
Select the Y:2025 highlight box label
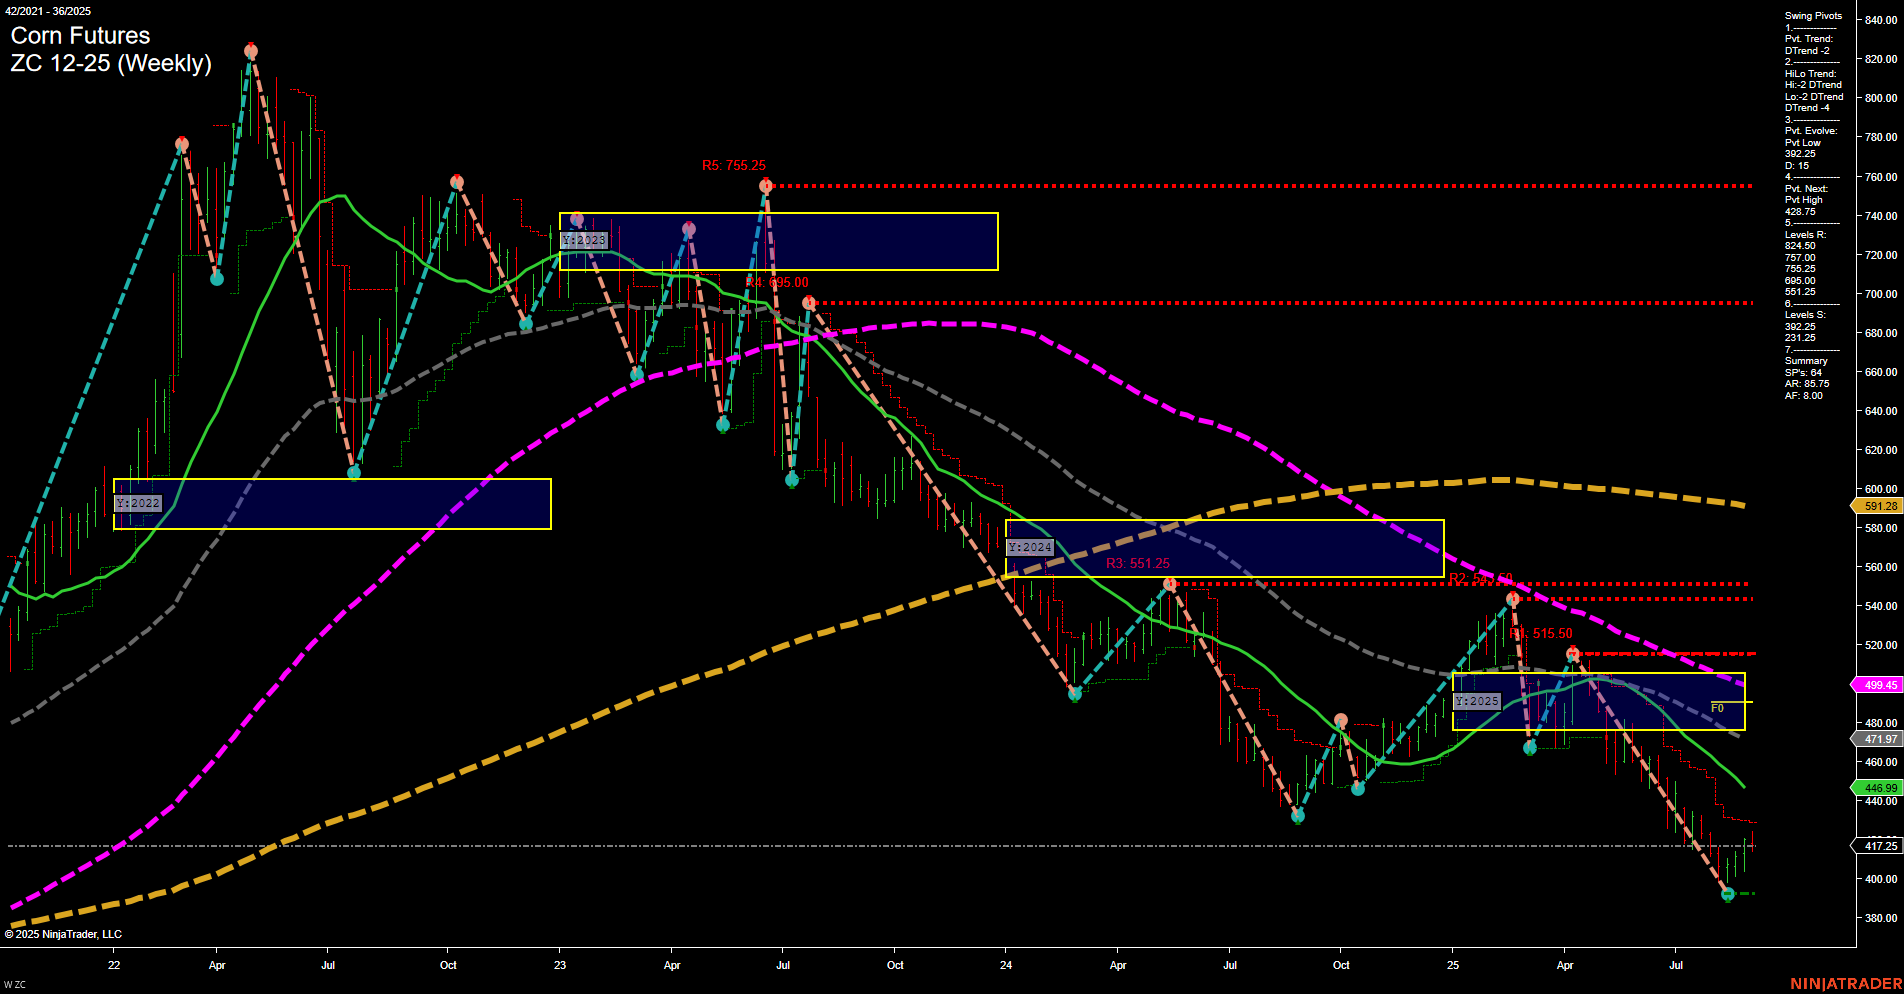point(1475,702)
